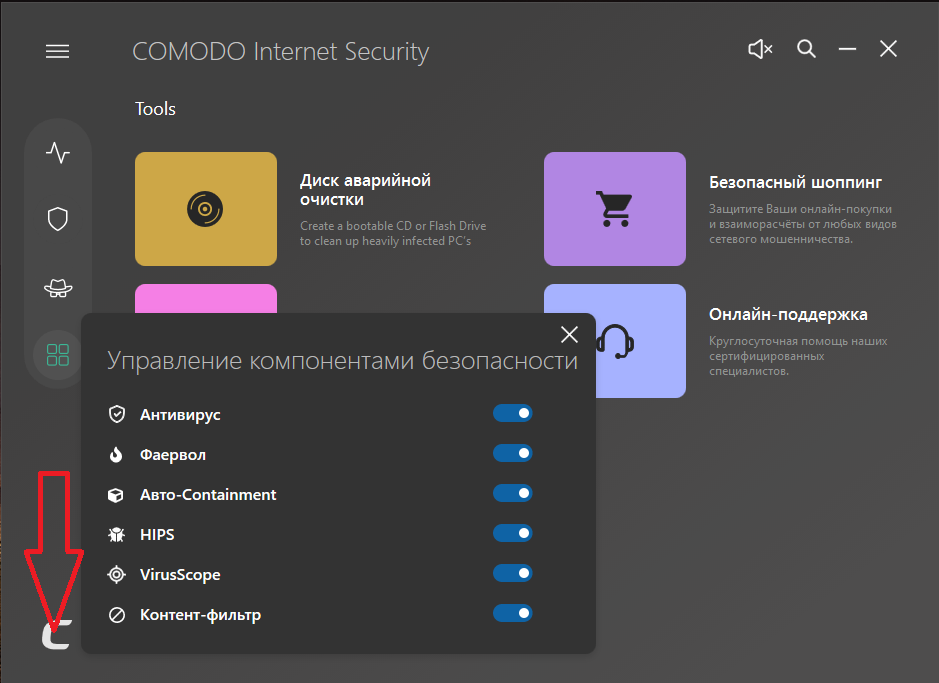
Task: Click the Безопасный шоппинг cart tile
Action: pyautogui.click(x=614, y=209)
